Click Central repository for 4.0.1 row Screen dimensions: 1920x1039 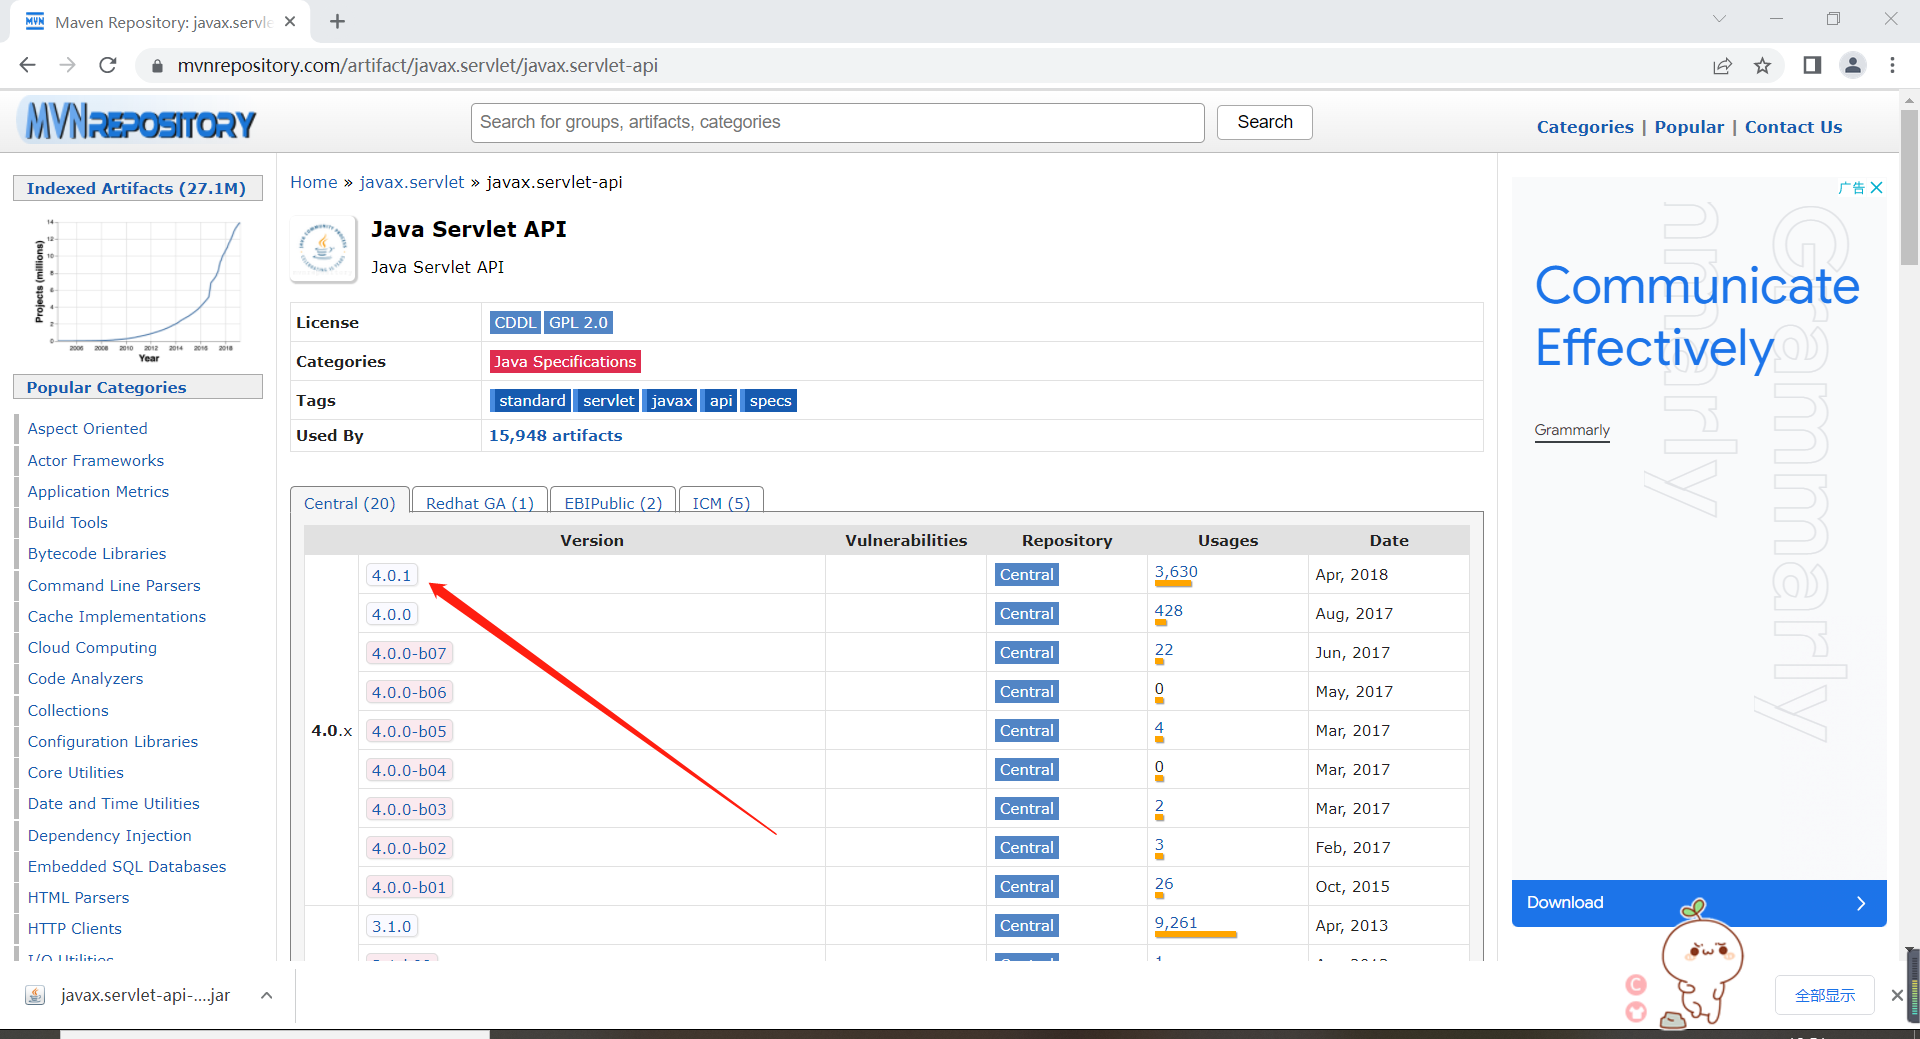(1026, 575)
